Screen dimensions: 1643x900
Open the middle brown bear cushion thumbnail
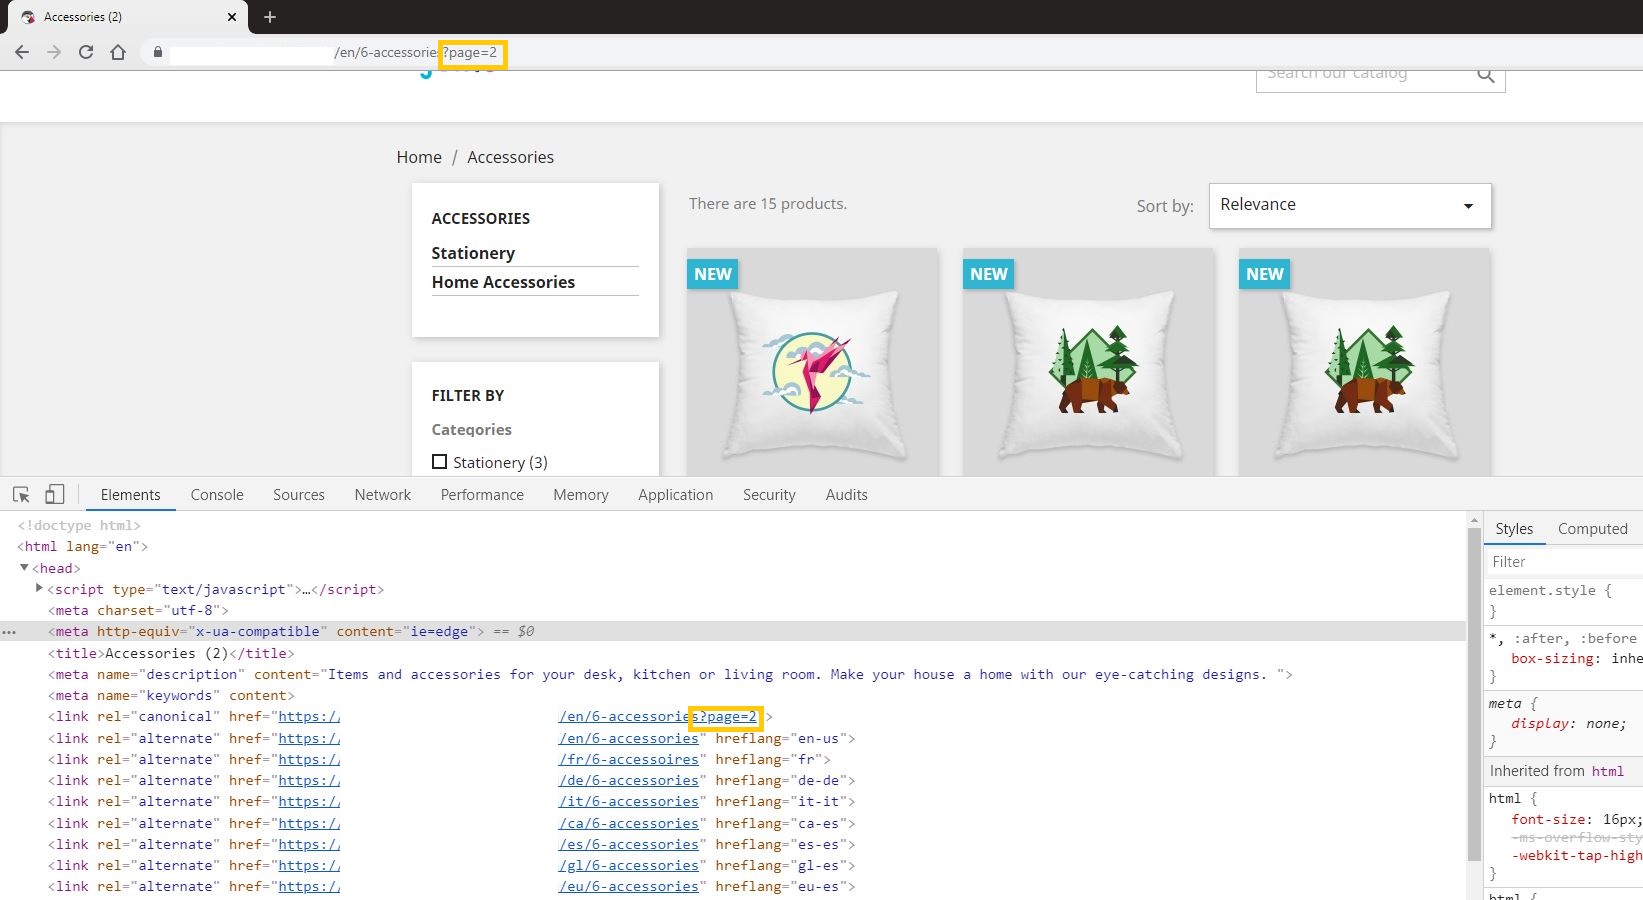click(1088, 361)
